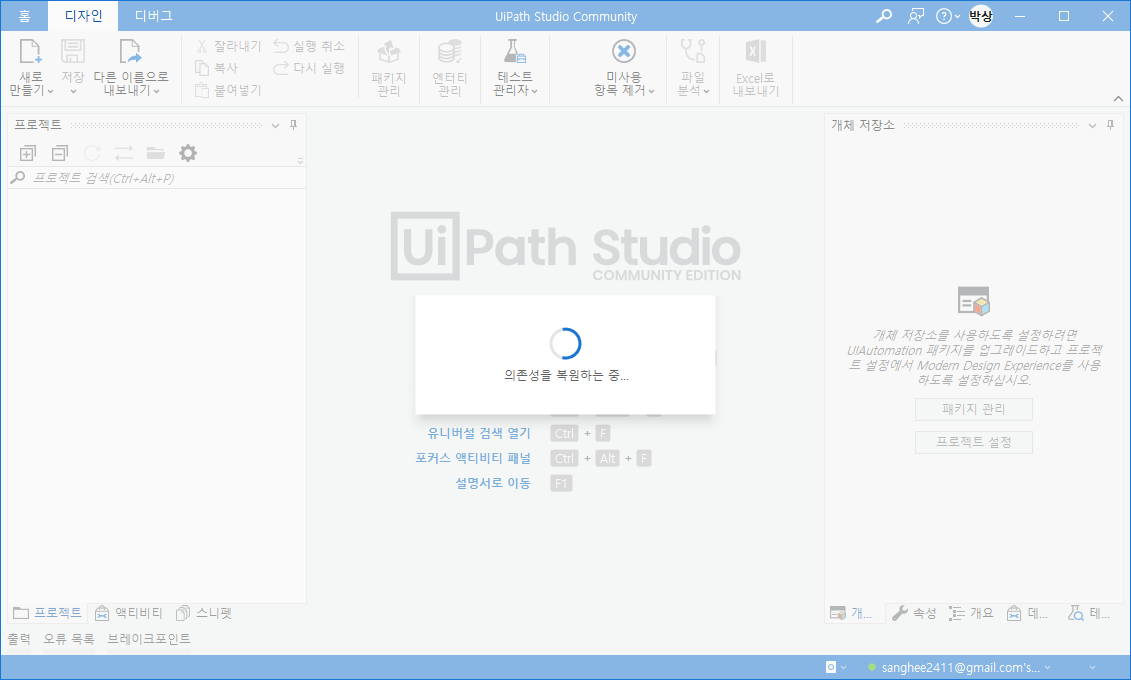Click Redo (다시 실행) in ribbon
The height and width of the screenshot is (680, 1131).
pyautogui.click(x=309, y=68)
